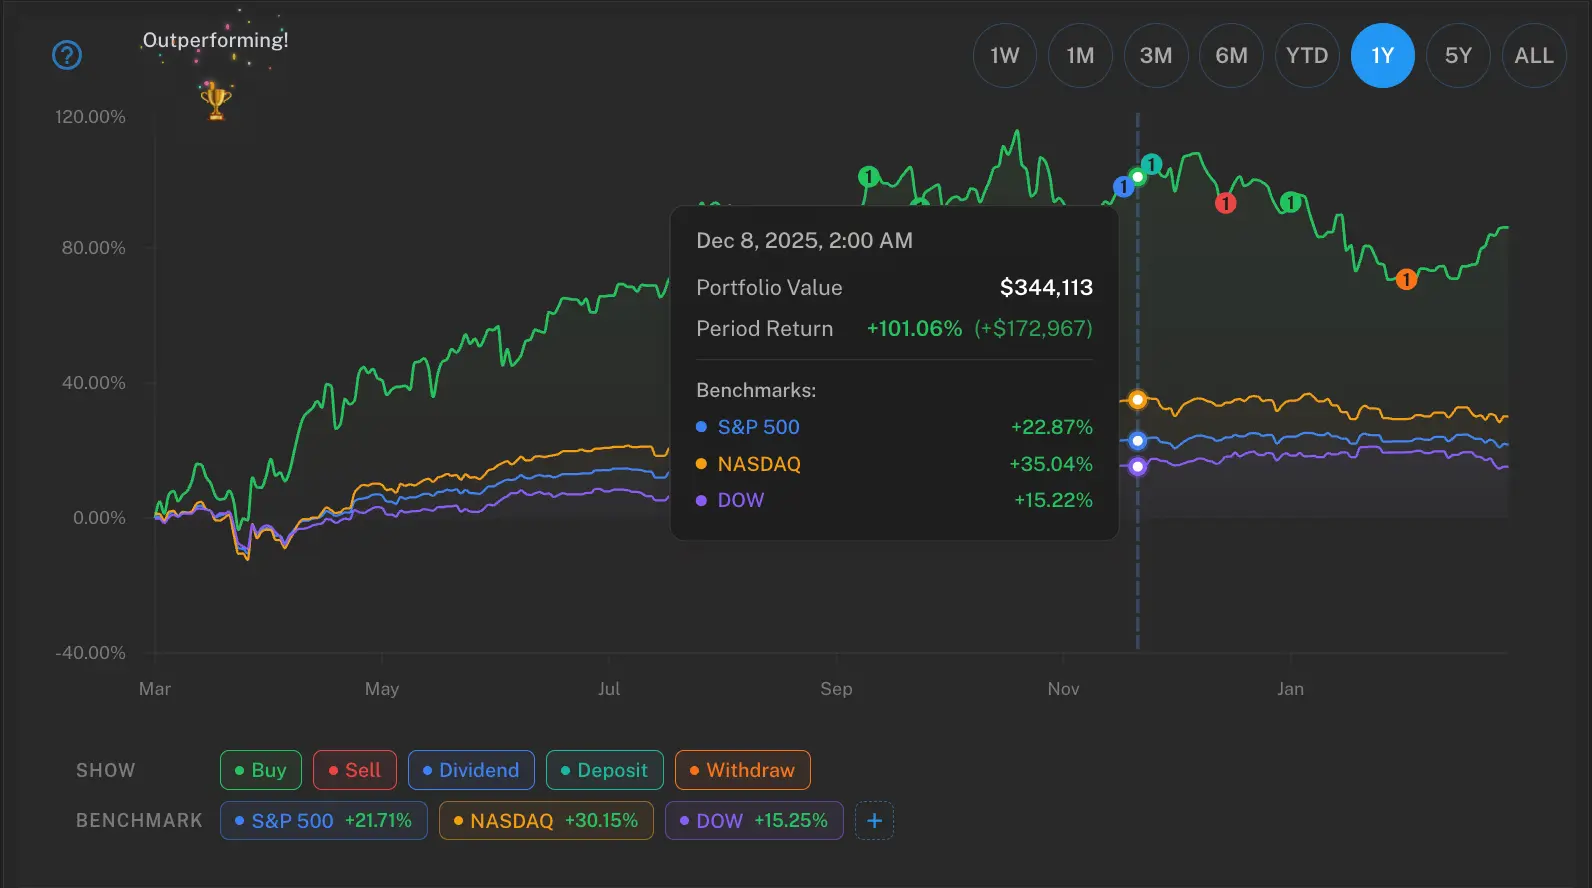Switch chart to 6M range
The height and width of the screenshot is (888, 1592).
1231,56
